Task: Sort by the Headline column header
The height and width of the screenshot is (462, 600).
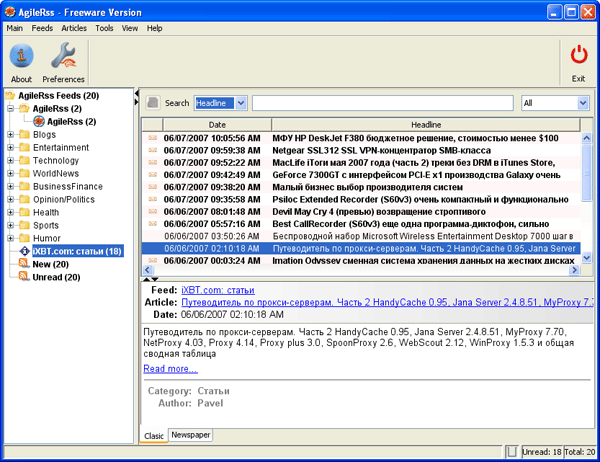Action: [x=426, y=125]
